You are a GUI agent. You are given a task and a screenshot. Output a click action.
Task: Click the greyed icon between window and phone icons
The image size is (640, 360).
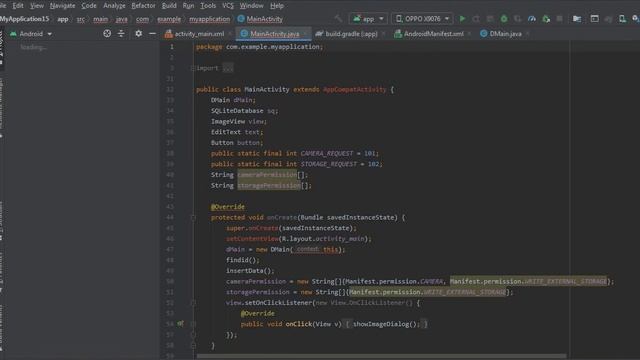point(608,19)
